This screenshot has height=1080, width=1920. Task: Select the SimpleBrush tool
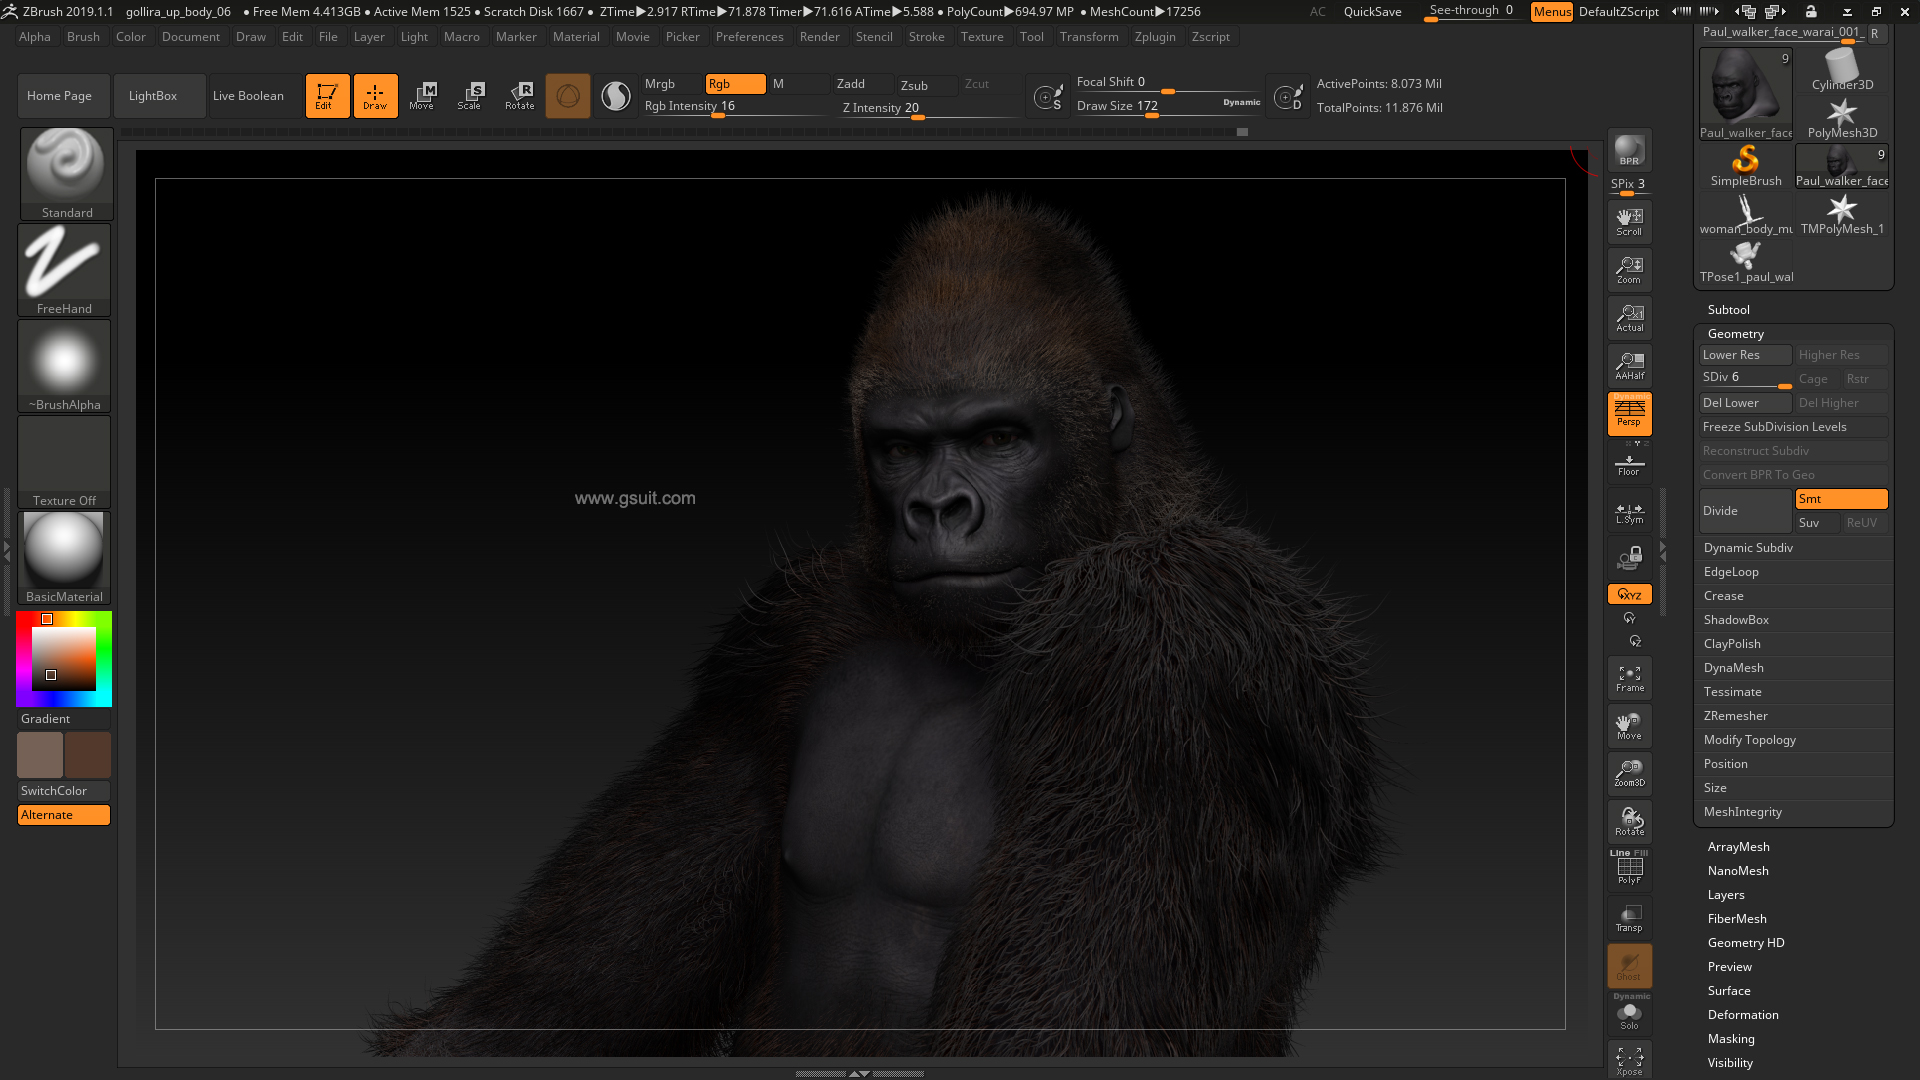pos(1745,166)
